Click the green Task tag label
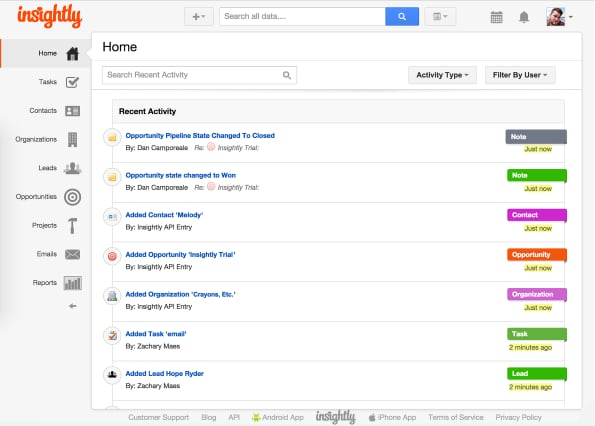Screen dimensions: 595x426 tap(537, 334)
